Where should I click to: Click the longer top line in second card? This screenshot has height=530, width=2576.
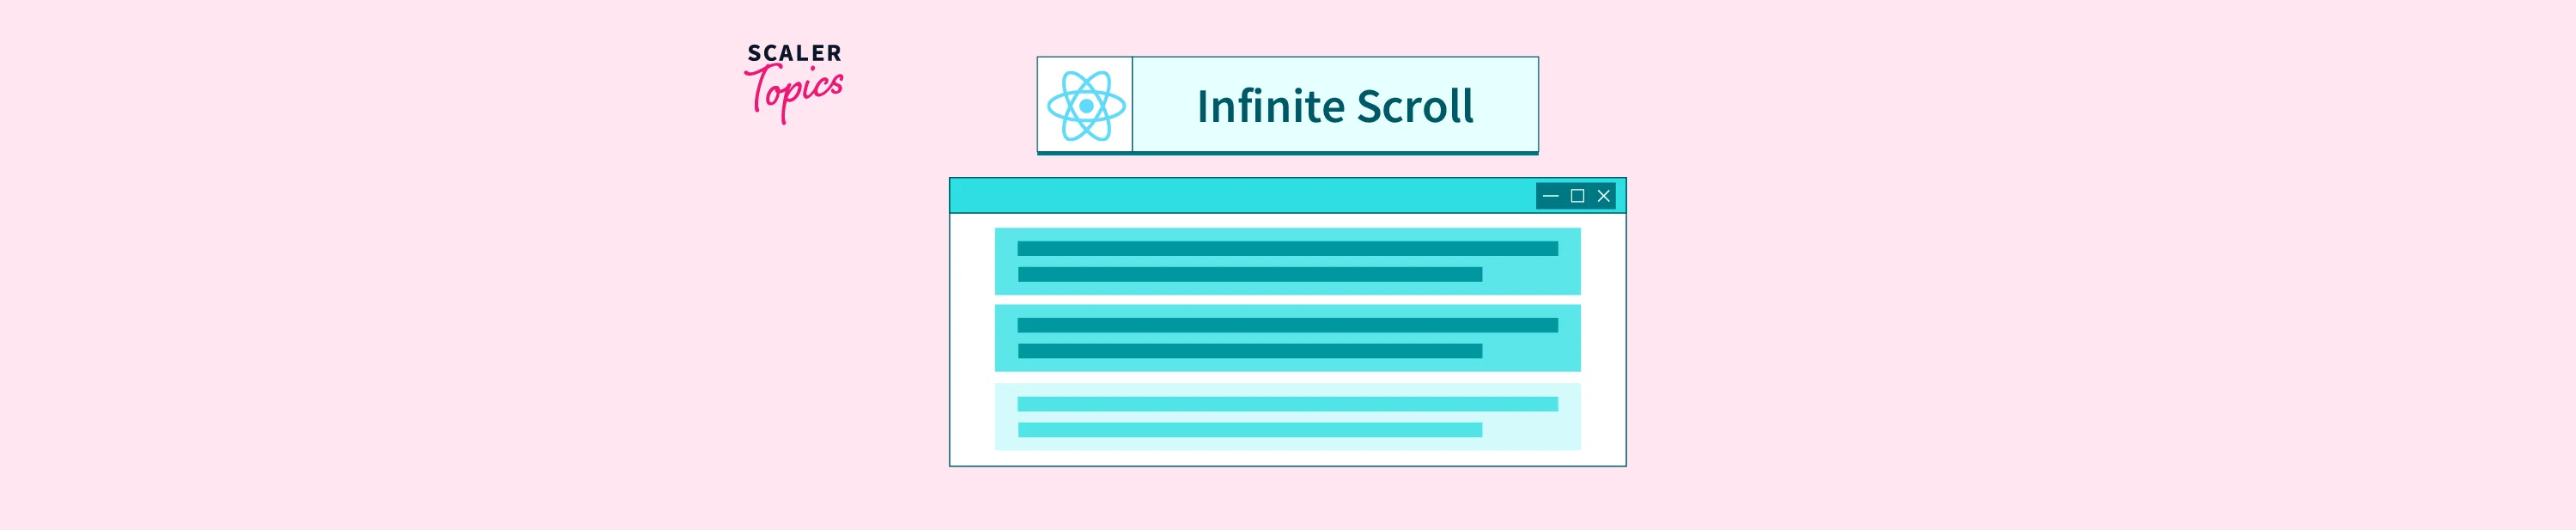click(1287, 325)
